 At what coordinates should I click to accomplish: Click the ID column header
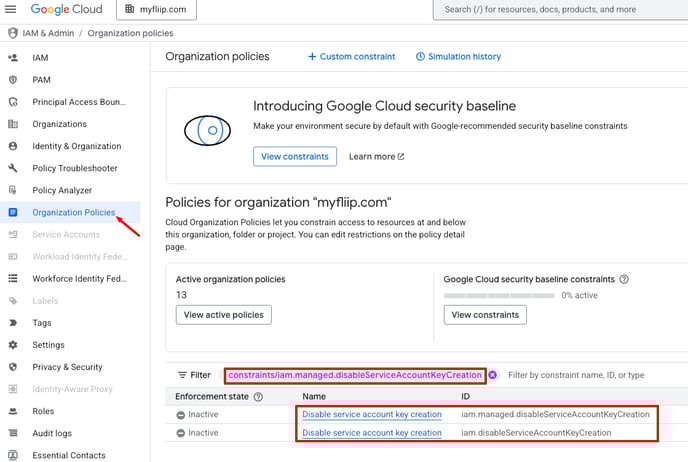466,397
